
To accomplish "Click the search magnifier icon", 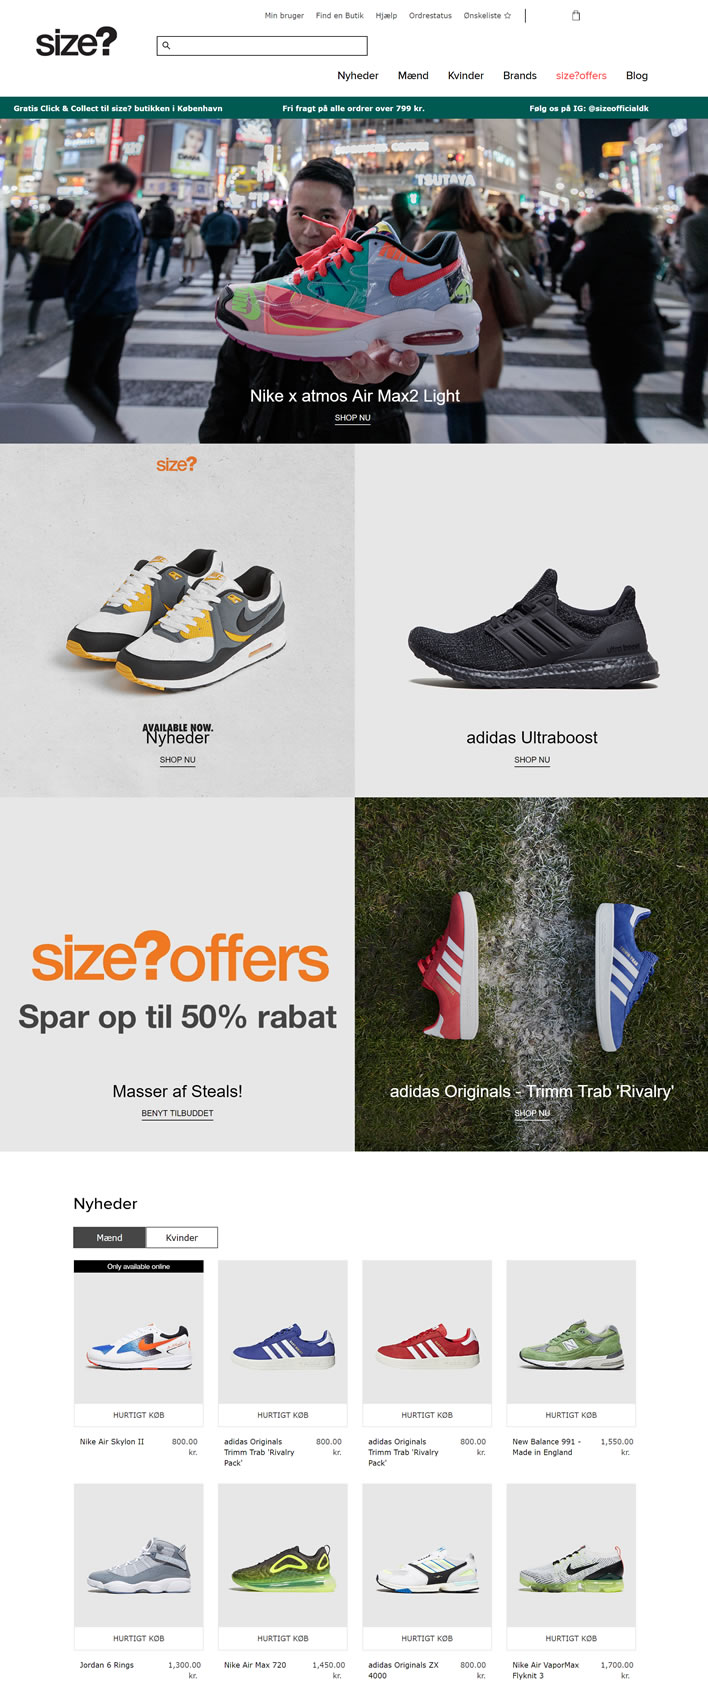I will tap(167, 46).
